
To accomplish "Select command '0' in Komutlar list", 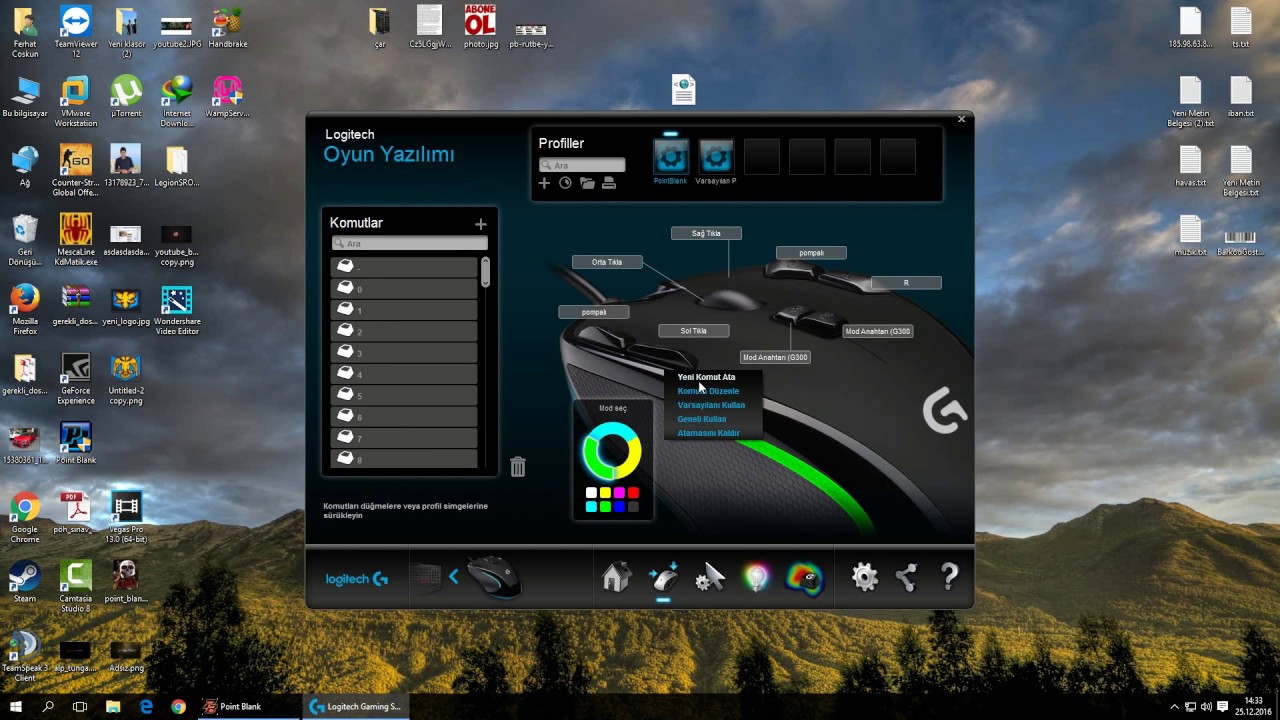I will (404, 288).
